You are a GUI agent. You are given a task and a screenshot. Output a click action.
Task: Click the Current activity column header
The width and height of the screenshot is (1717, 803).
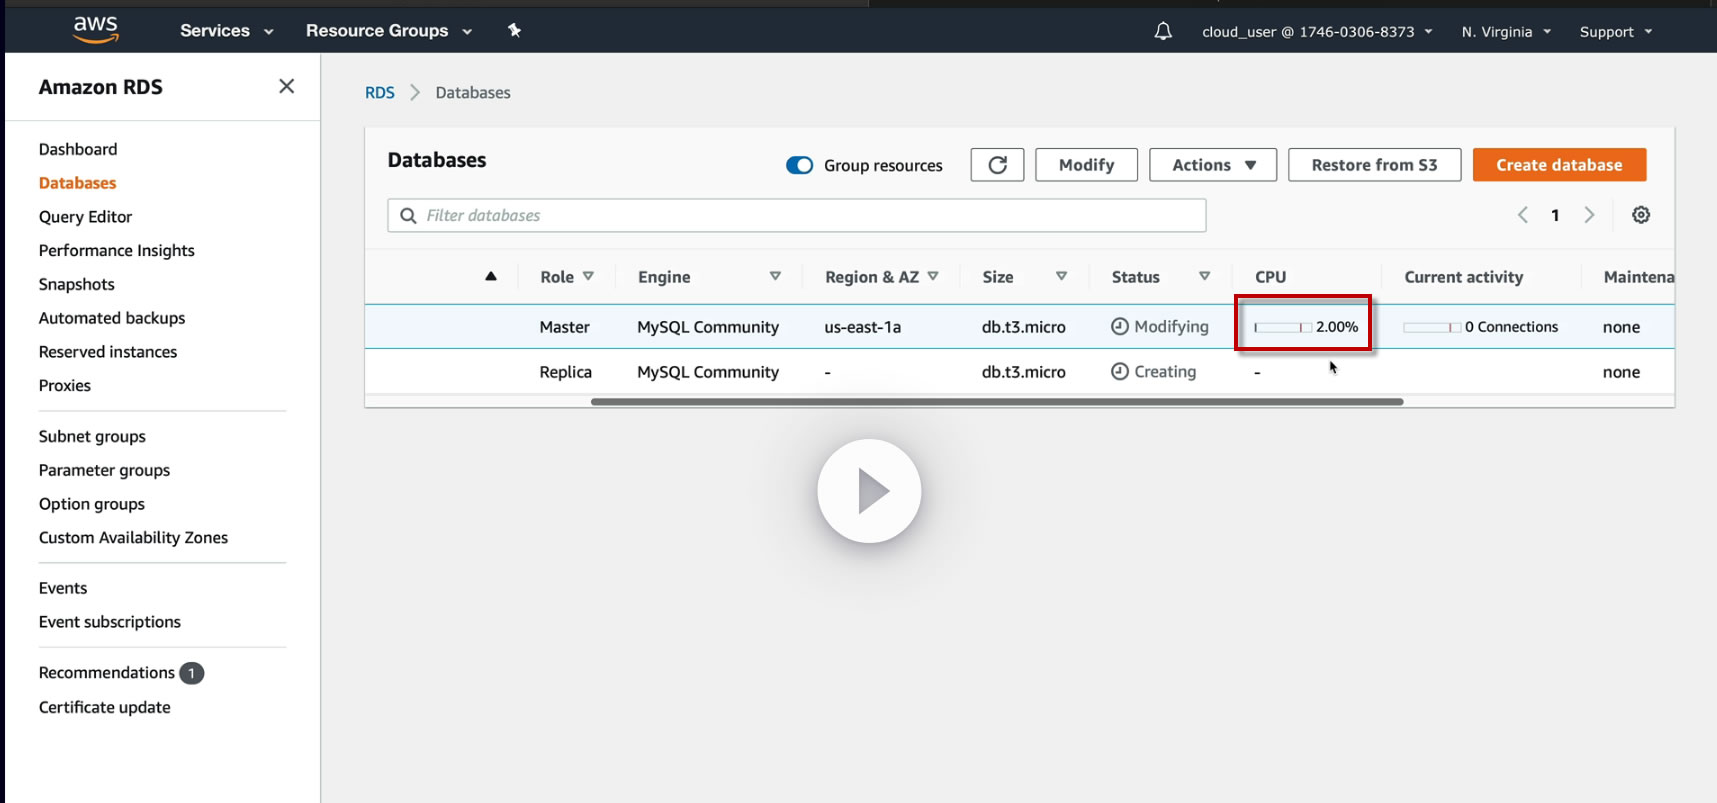[x=1464, y=277]
